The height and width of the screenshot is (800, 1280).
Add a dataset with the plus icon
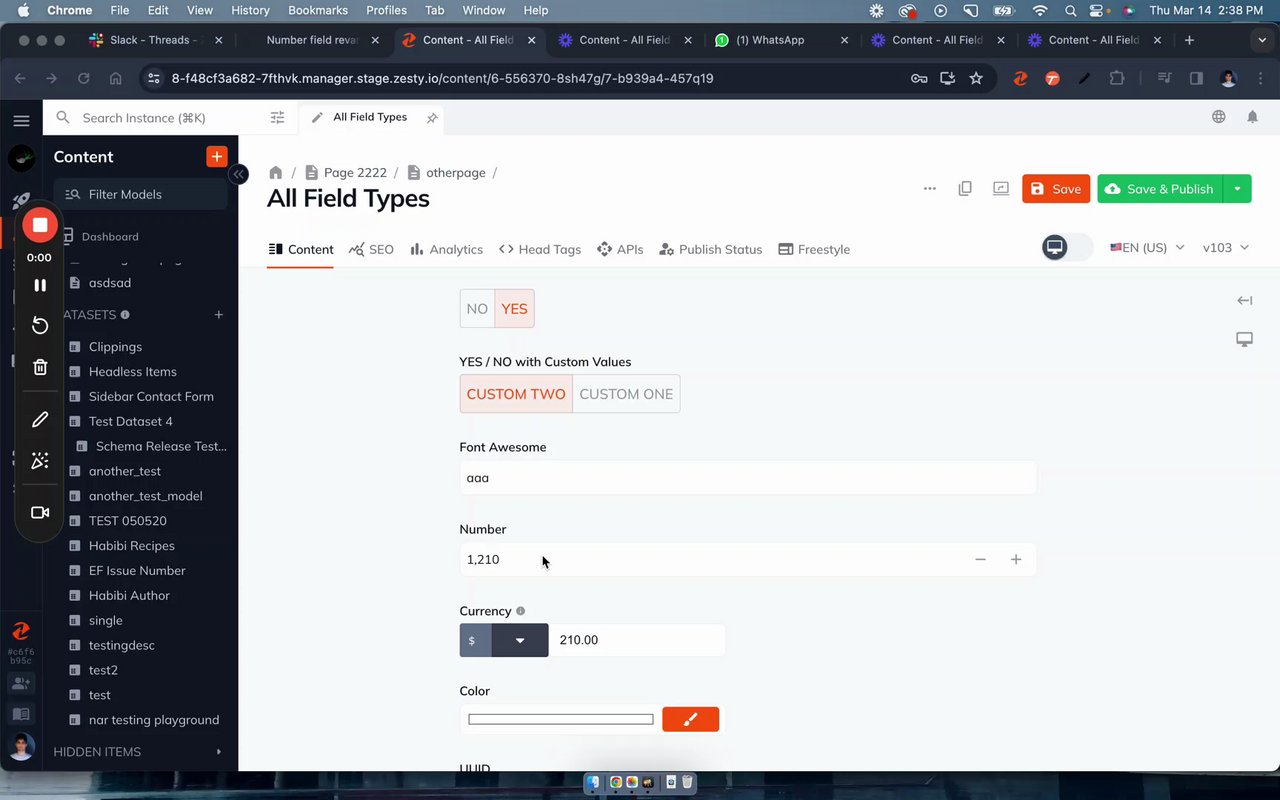(x=218, y=315)
